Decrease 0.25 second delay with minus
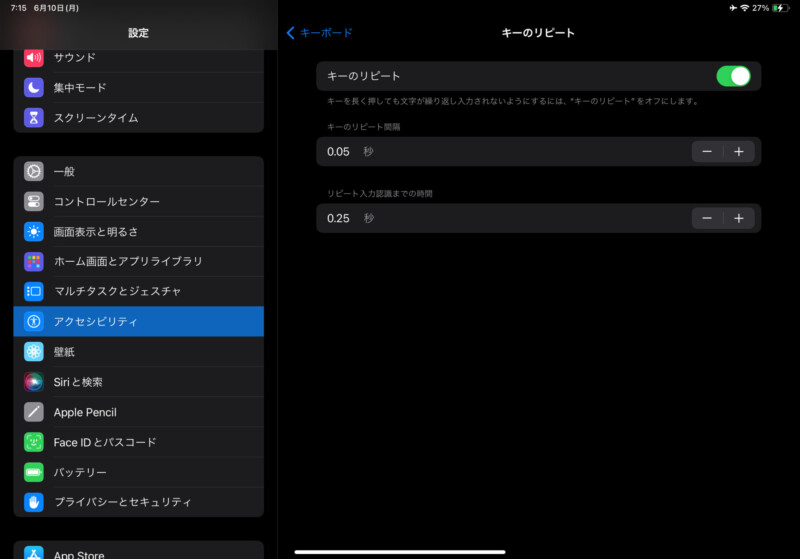 (x=707, y=219)
